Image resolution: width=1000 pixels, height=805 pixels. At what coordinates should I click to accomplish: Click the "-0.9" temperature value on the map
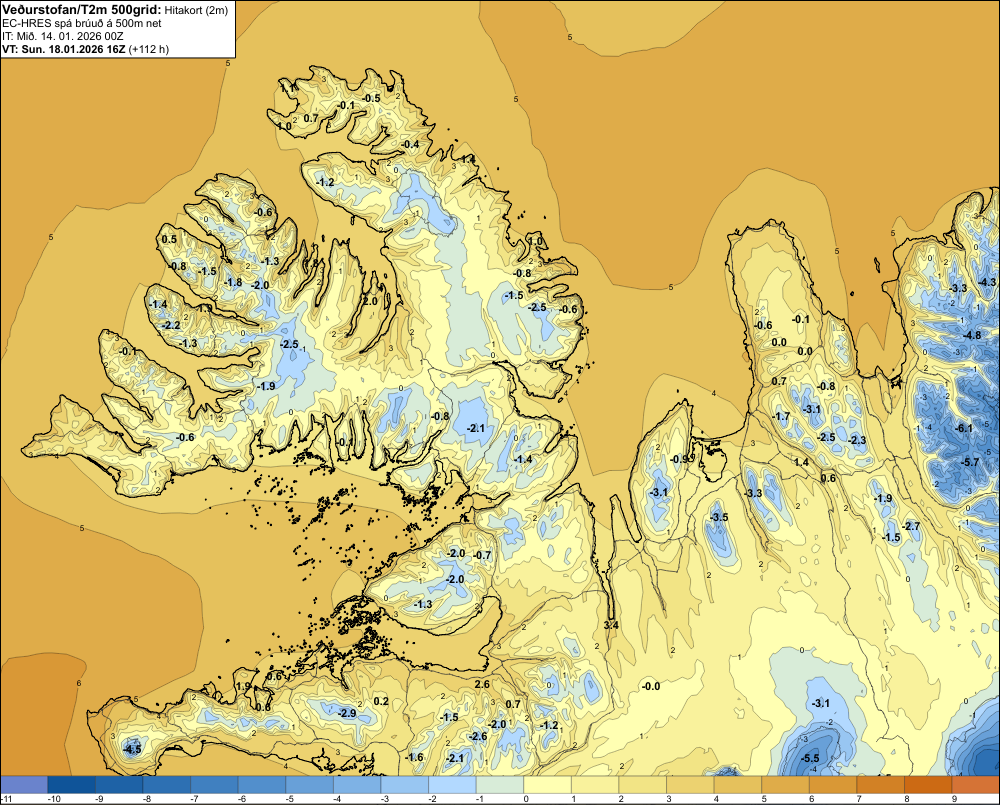point(679,459)
